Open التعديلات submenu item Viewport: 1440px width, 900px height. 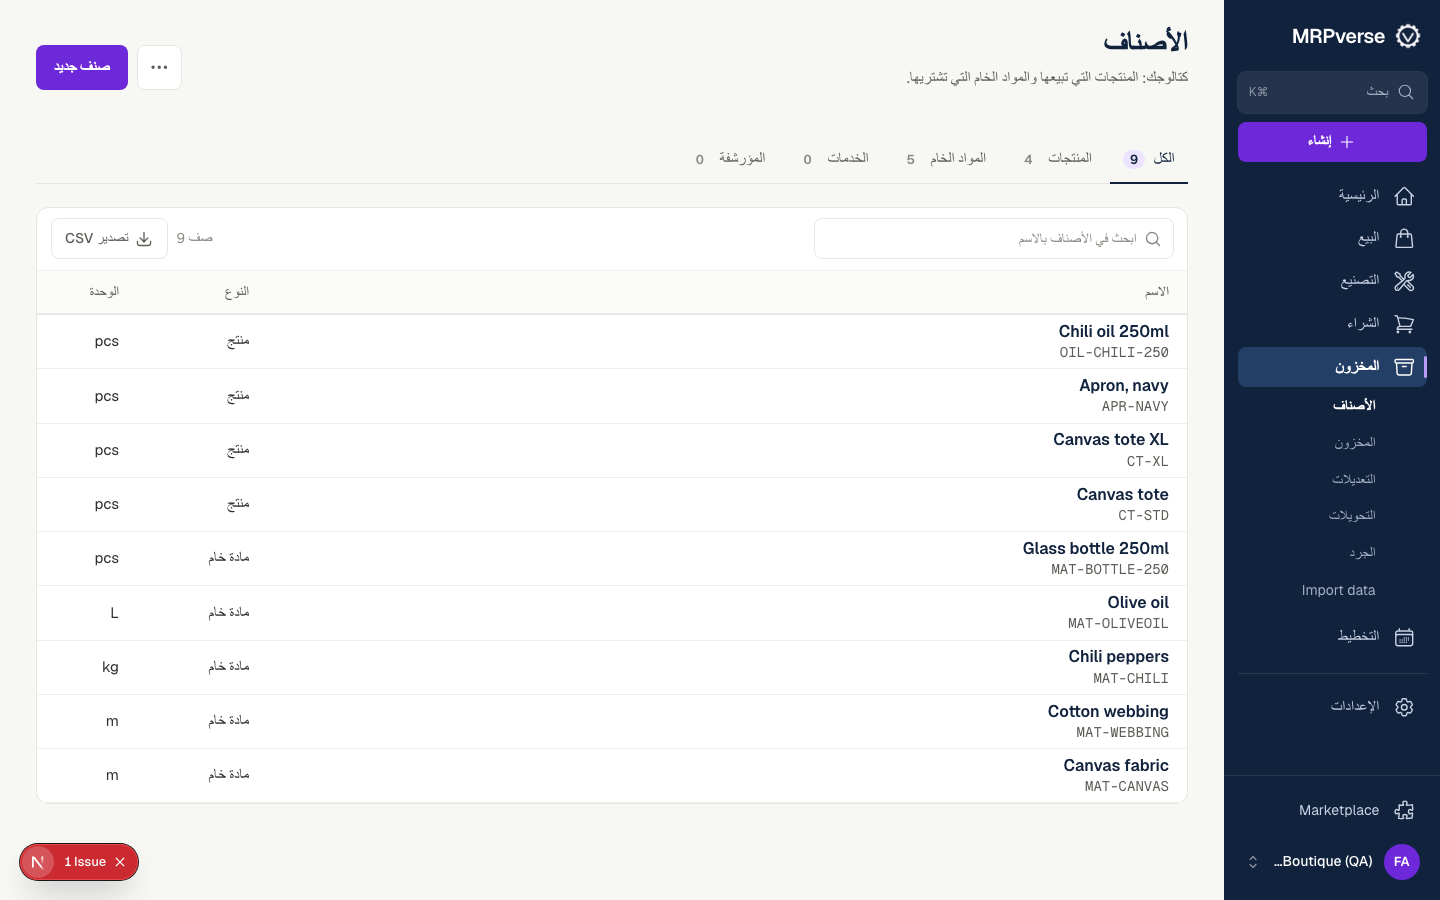click(1354, 479)
